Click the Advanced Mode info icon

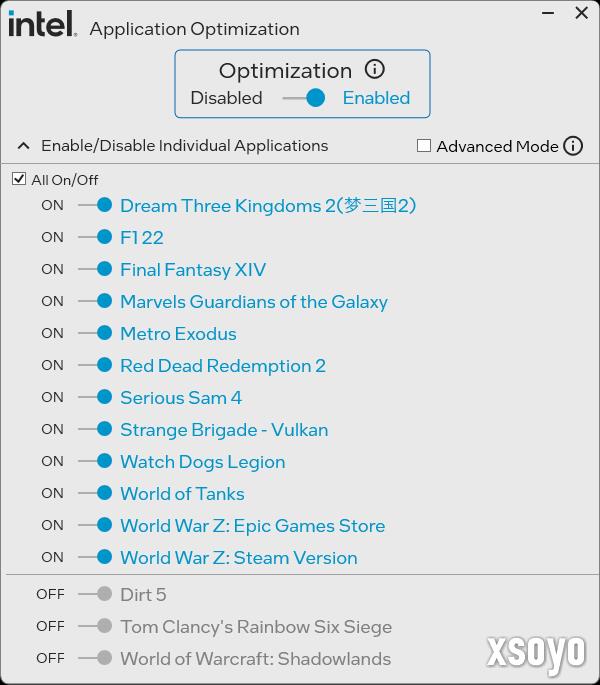tap(572, 146)
